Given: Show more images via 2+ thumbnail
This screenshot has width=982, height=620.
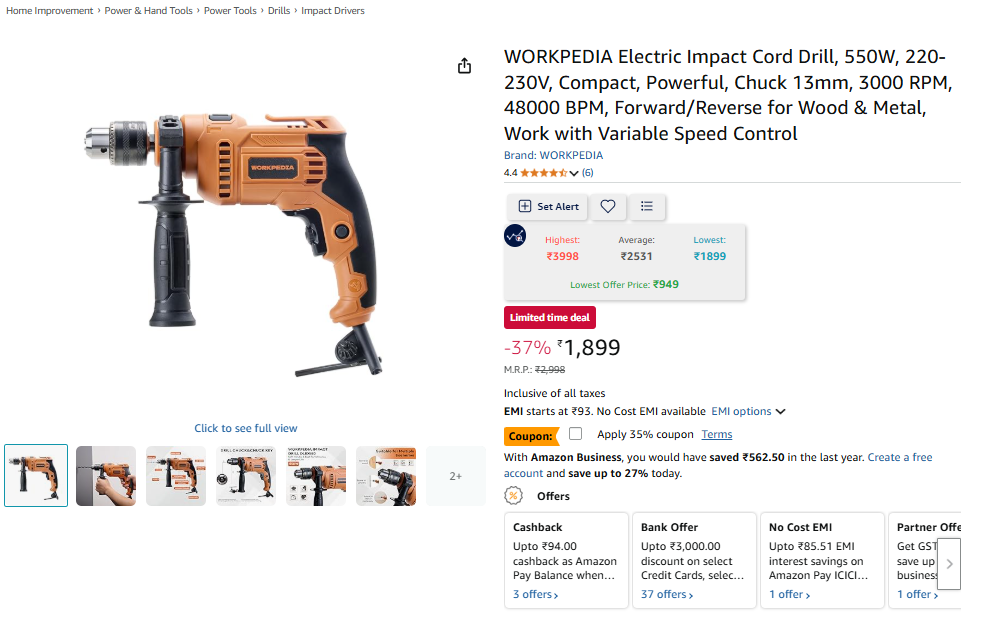Looking at the screenshot, I should tap(455, 476).
